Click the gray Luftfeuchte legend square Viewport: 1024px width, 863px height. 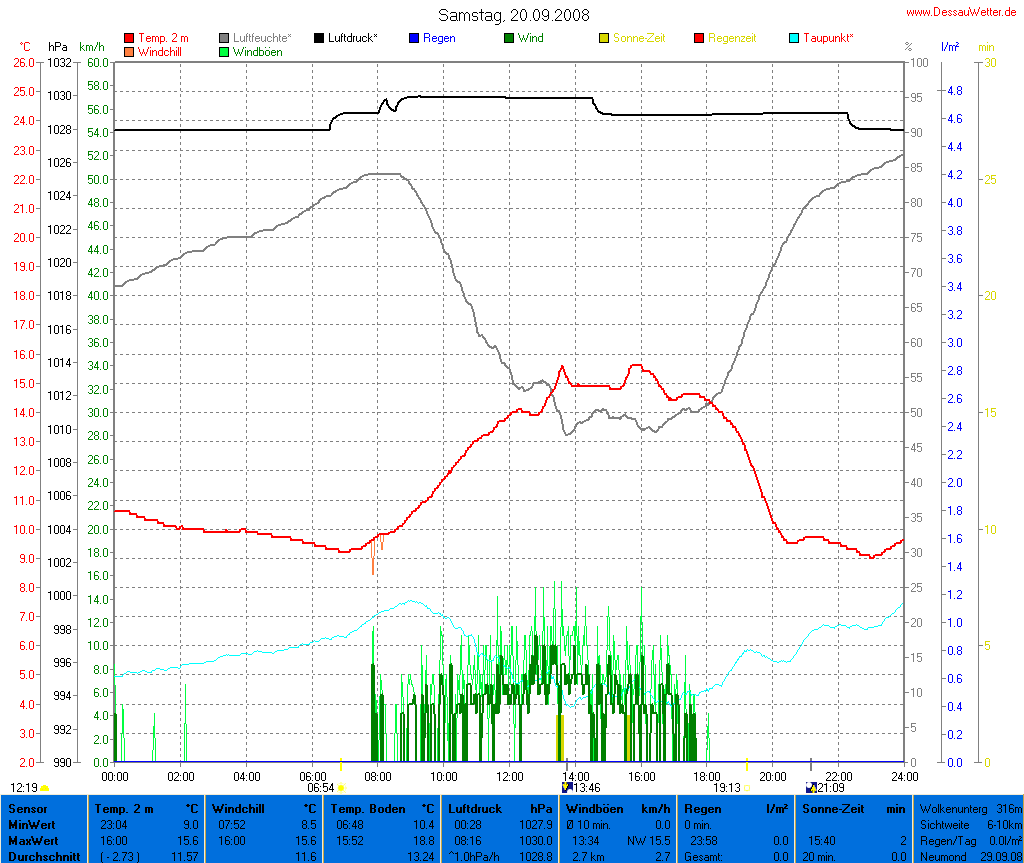(224, 38)
